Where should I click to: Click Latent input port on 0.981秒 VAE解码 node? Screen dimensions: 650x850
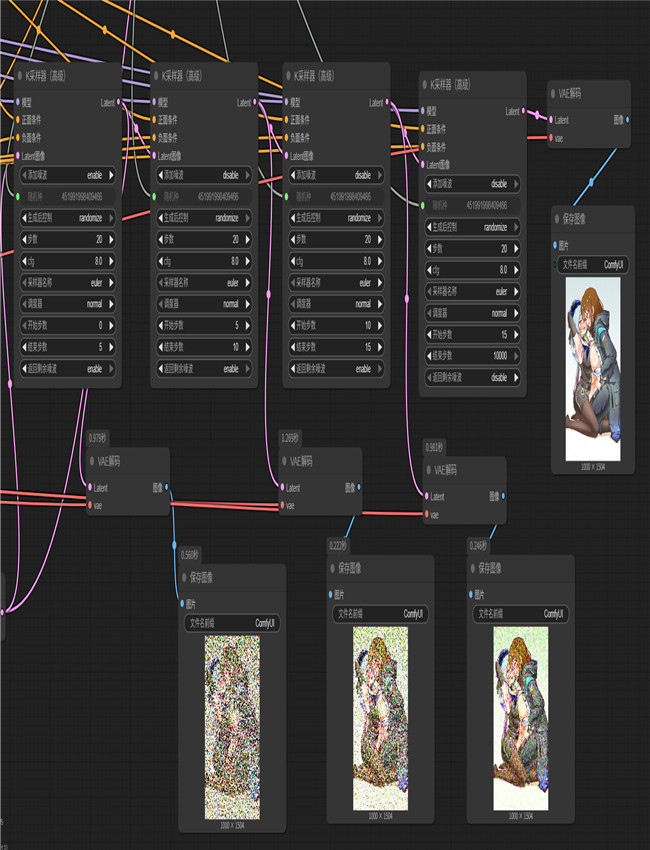coord(426,496)
